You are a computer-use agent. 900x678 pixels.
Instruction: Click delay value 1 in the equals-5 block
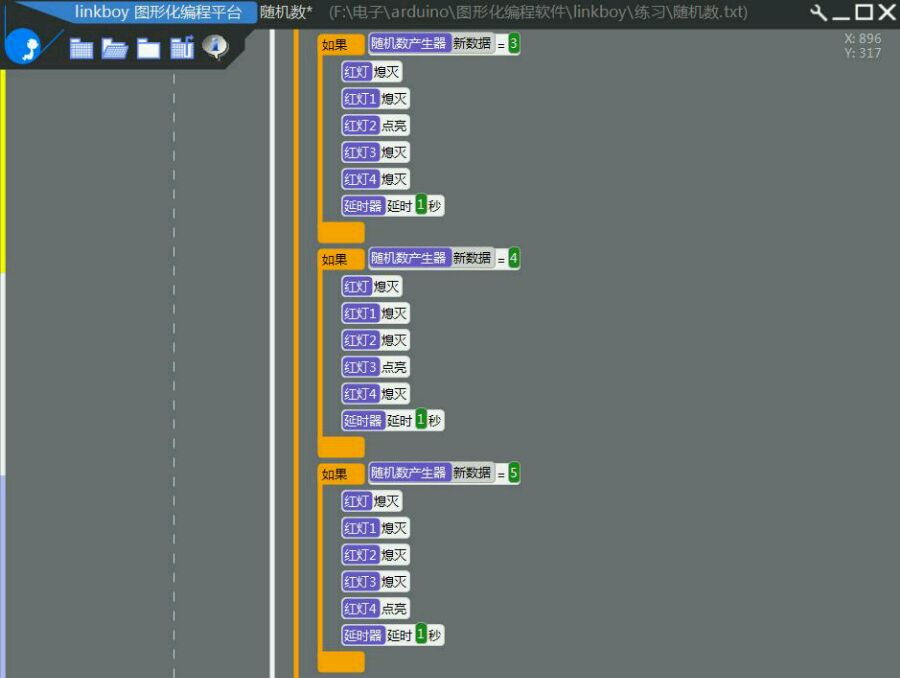(x=421, y=634)
